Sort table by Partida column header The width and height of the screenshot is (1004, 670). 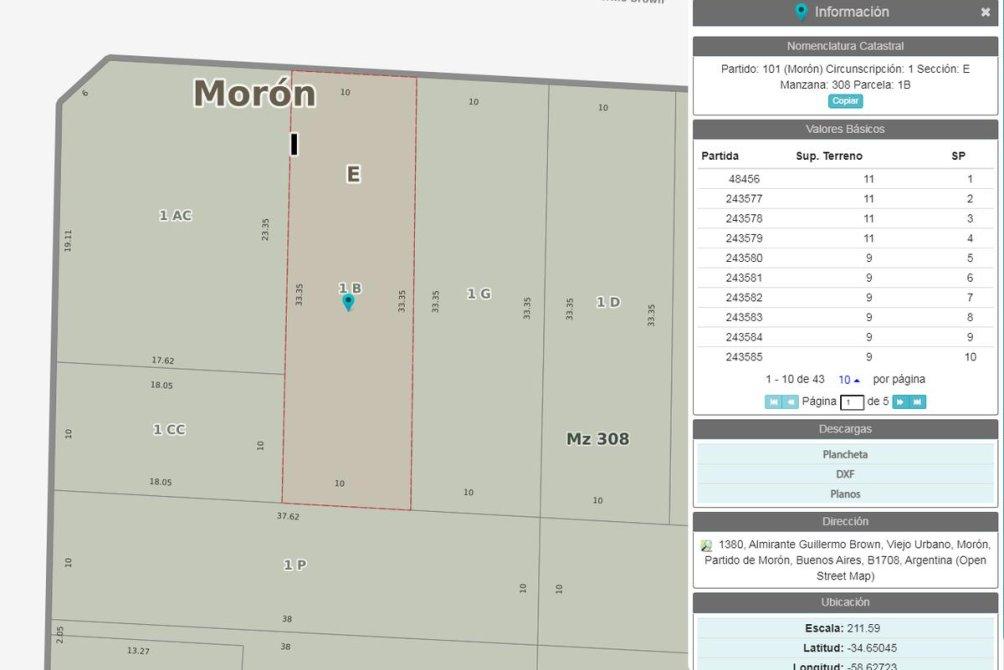pos(720,156)
